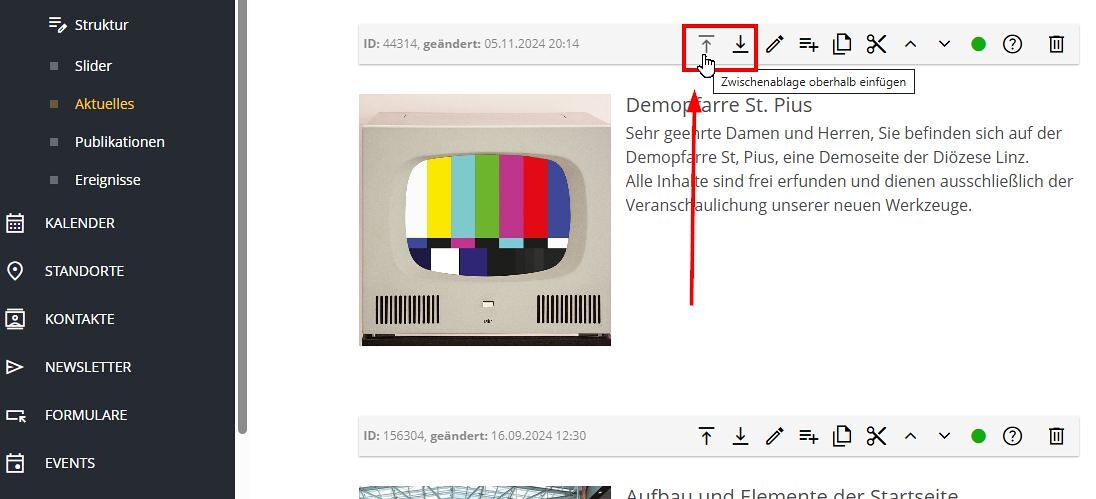Copy entry 44314 to clipboard
The height and width of the screenshot is (499, 1096).
pos(843,44)
